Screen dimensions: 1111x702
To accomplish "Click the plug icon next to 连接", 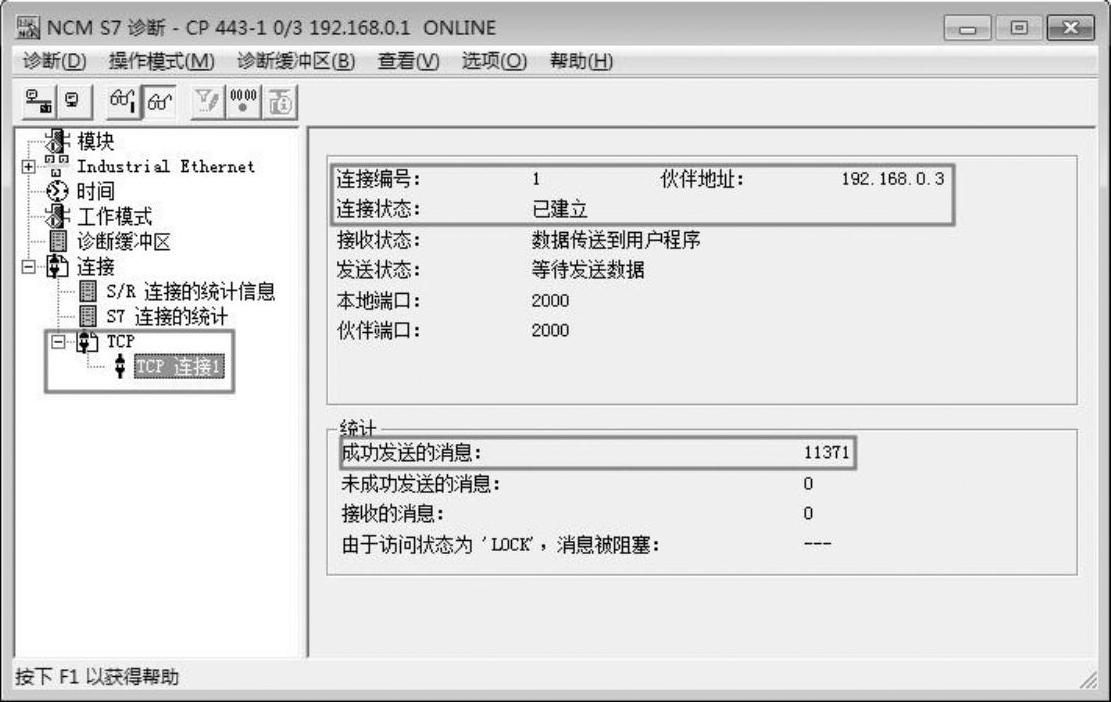I will tap(57, 267).
